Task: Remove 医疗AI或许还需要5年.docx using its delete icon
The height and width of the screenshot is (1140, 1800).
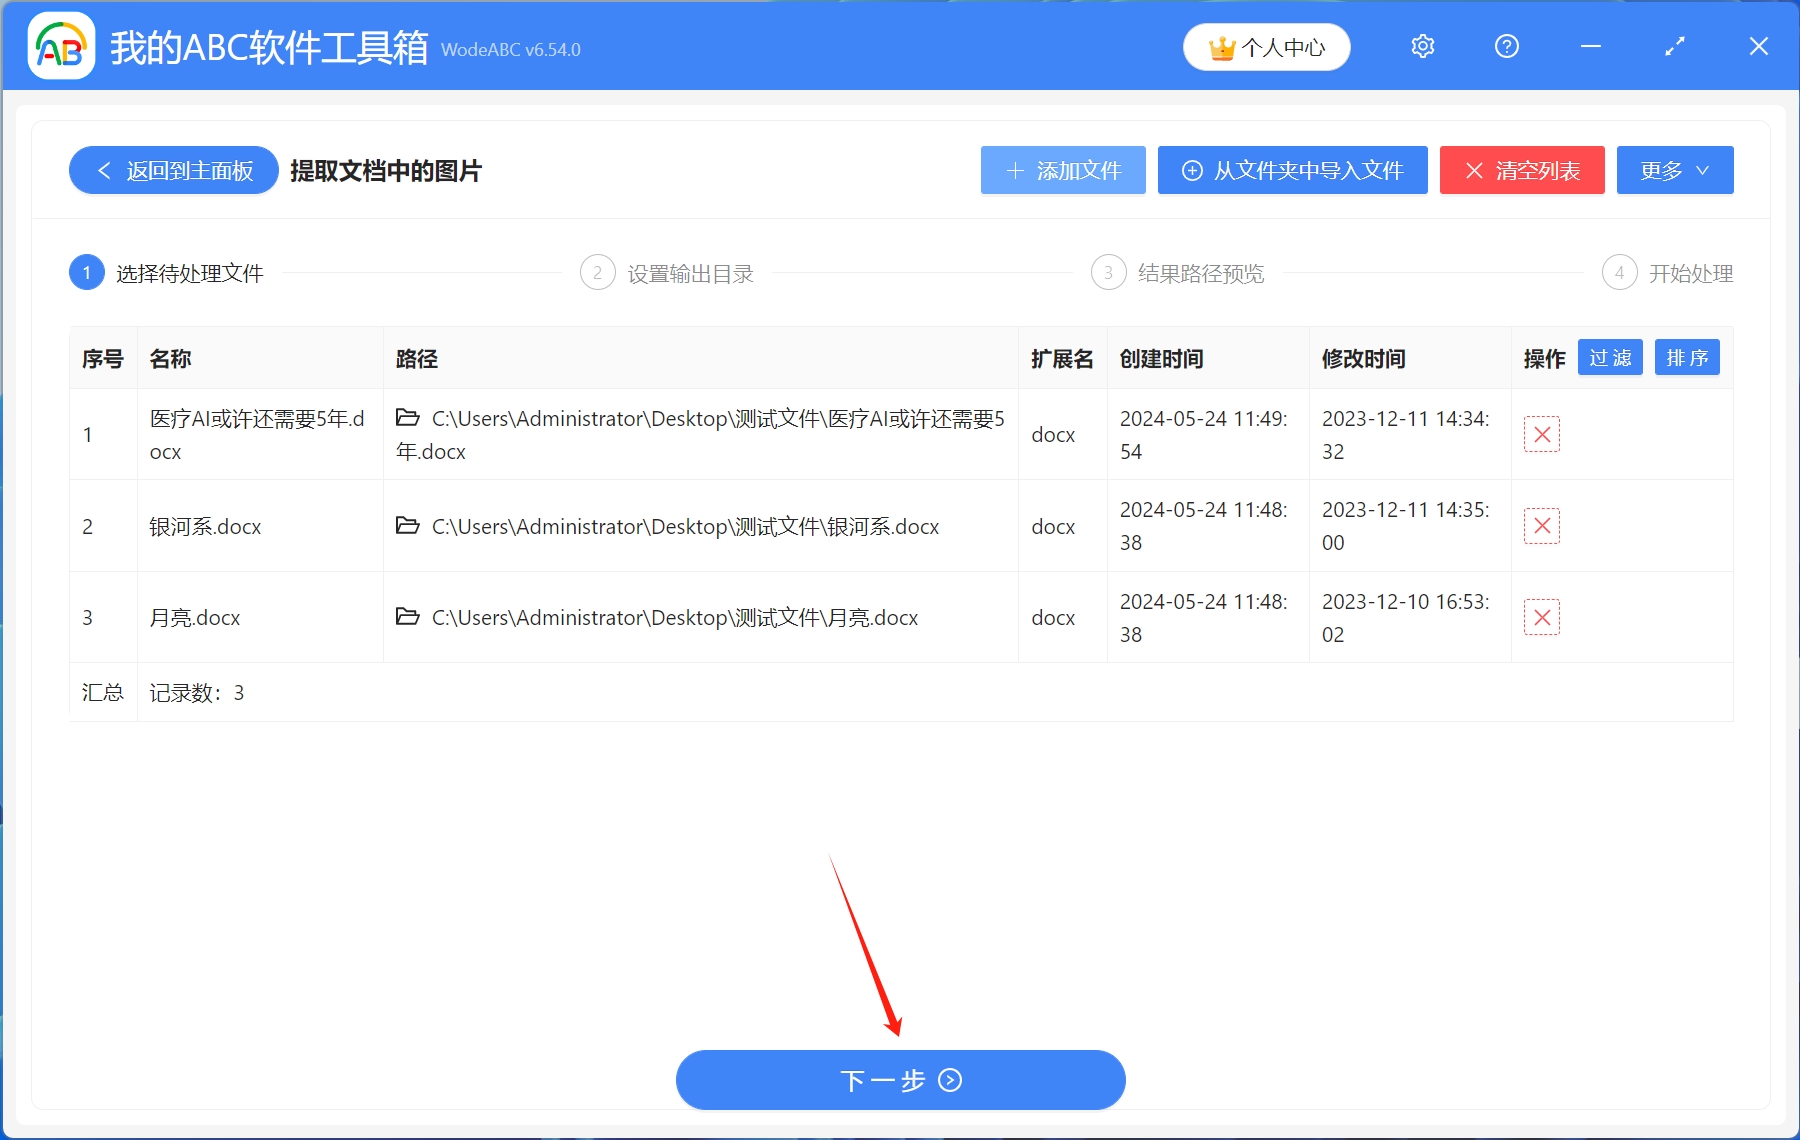Action: point(1541,434)
